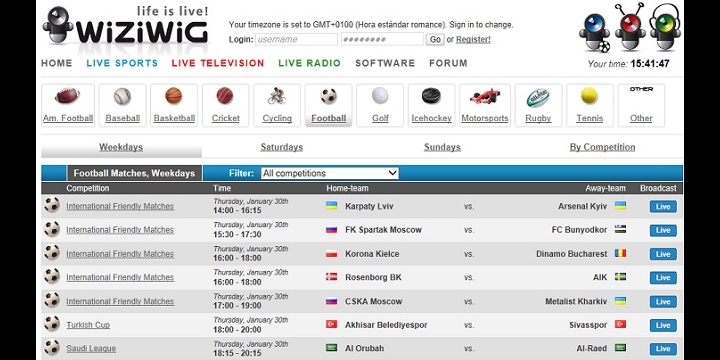This screenshot has height=360, width=720.
Task: Click the Your time clock display
Action: (x=629, y=64)
